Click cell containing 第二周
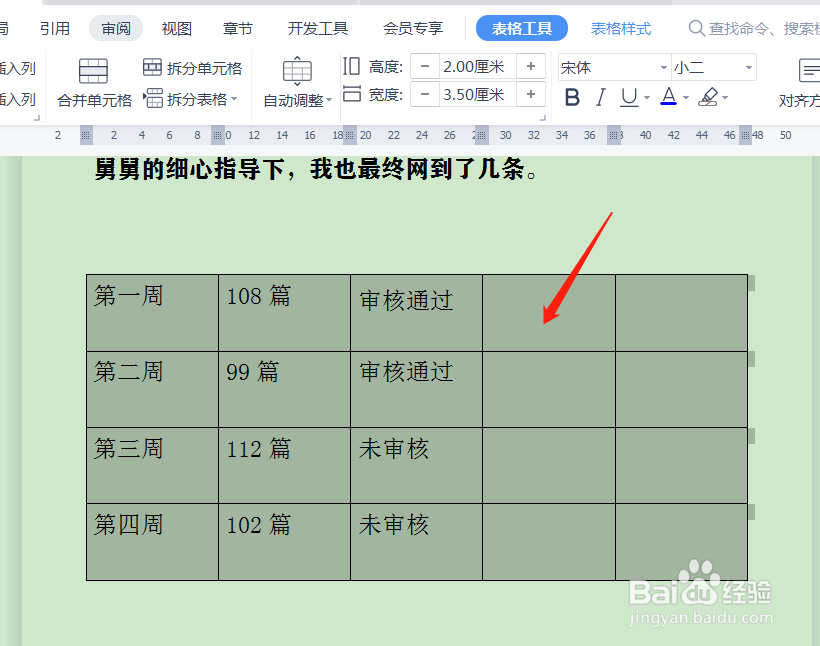 click(x=152, y=389)
